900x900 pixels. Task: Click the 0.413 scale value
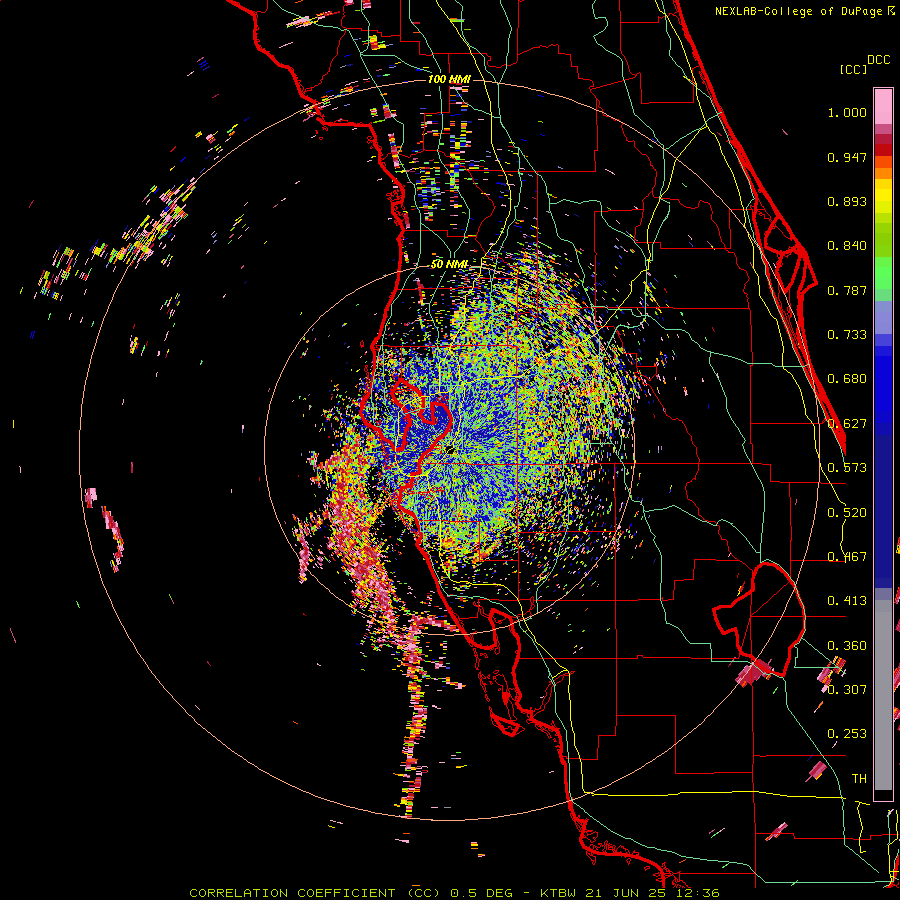[x=847, y=601]
